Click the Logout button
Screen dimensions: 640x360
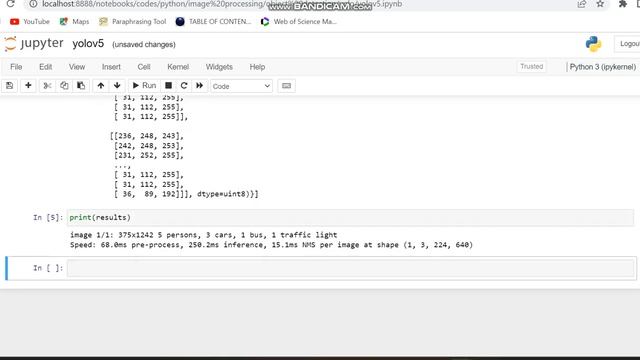[x=628, y=44]
